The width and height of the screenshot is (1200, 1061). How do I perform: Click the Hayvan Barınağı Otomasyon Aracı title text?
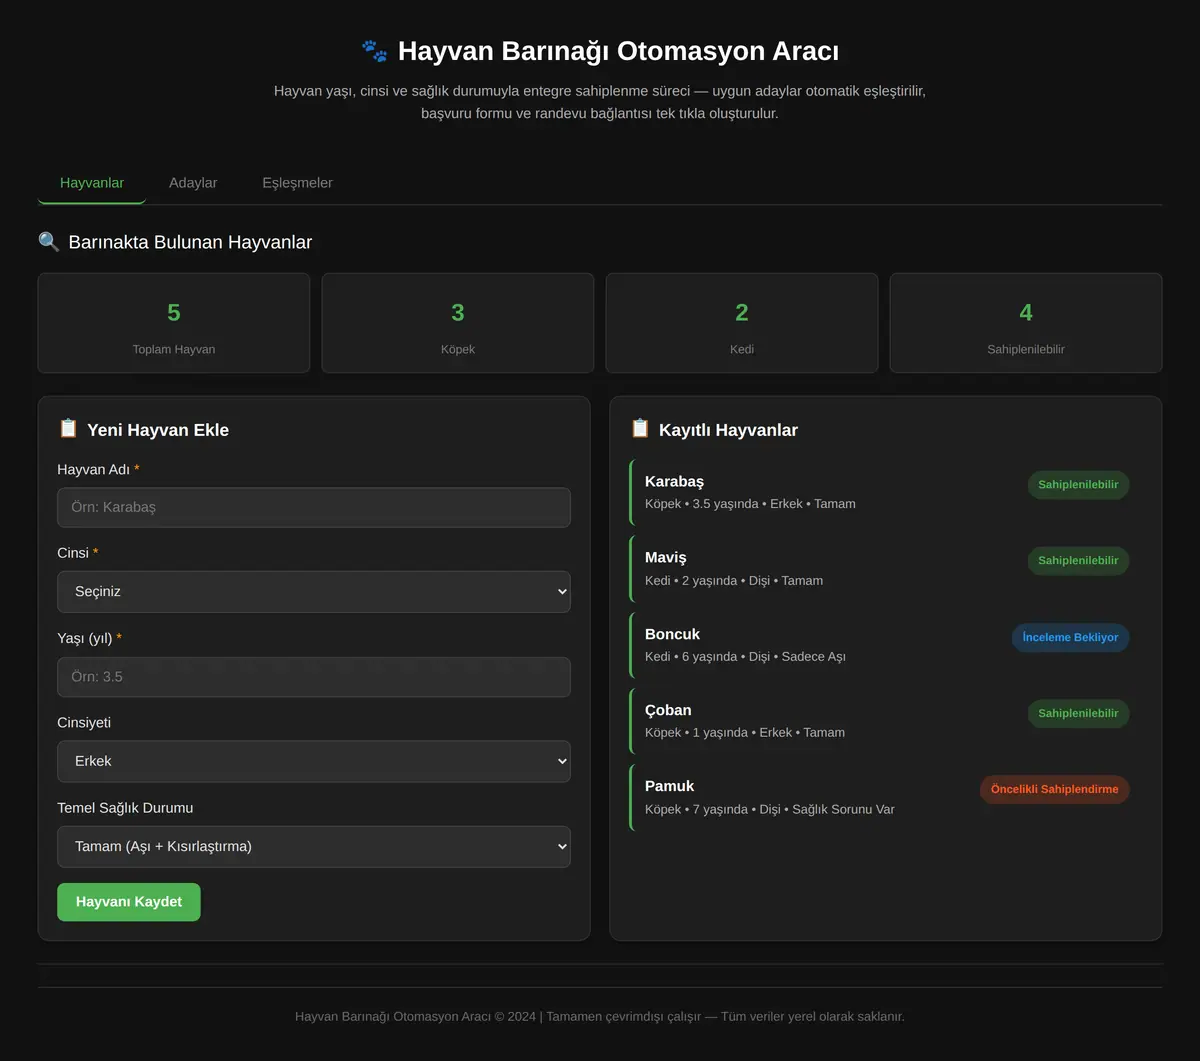coord(618,51)
